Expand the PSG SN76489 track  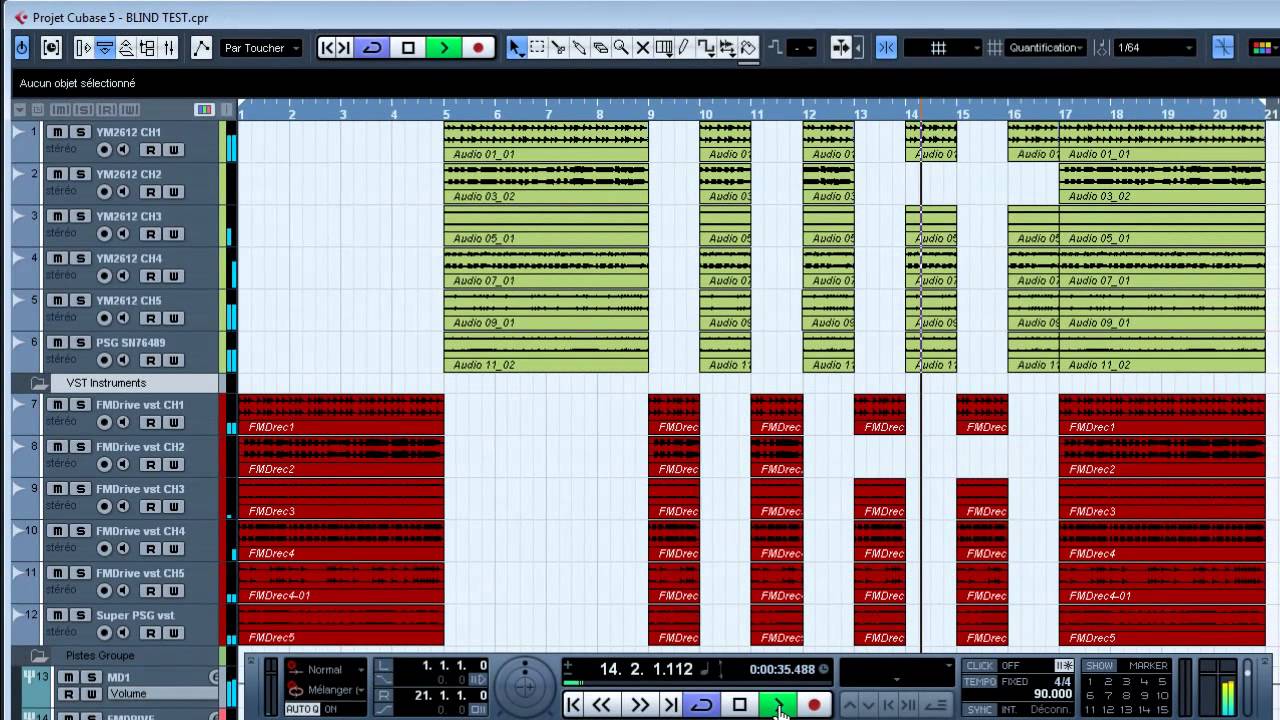coord(18,342)
